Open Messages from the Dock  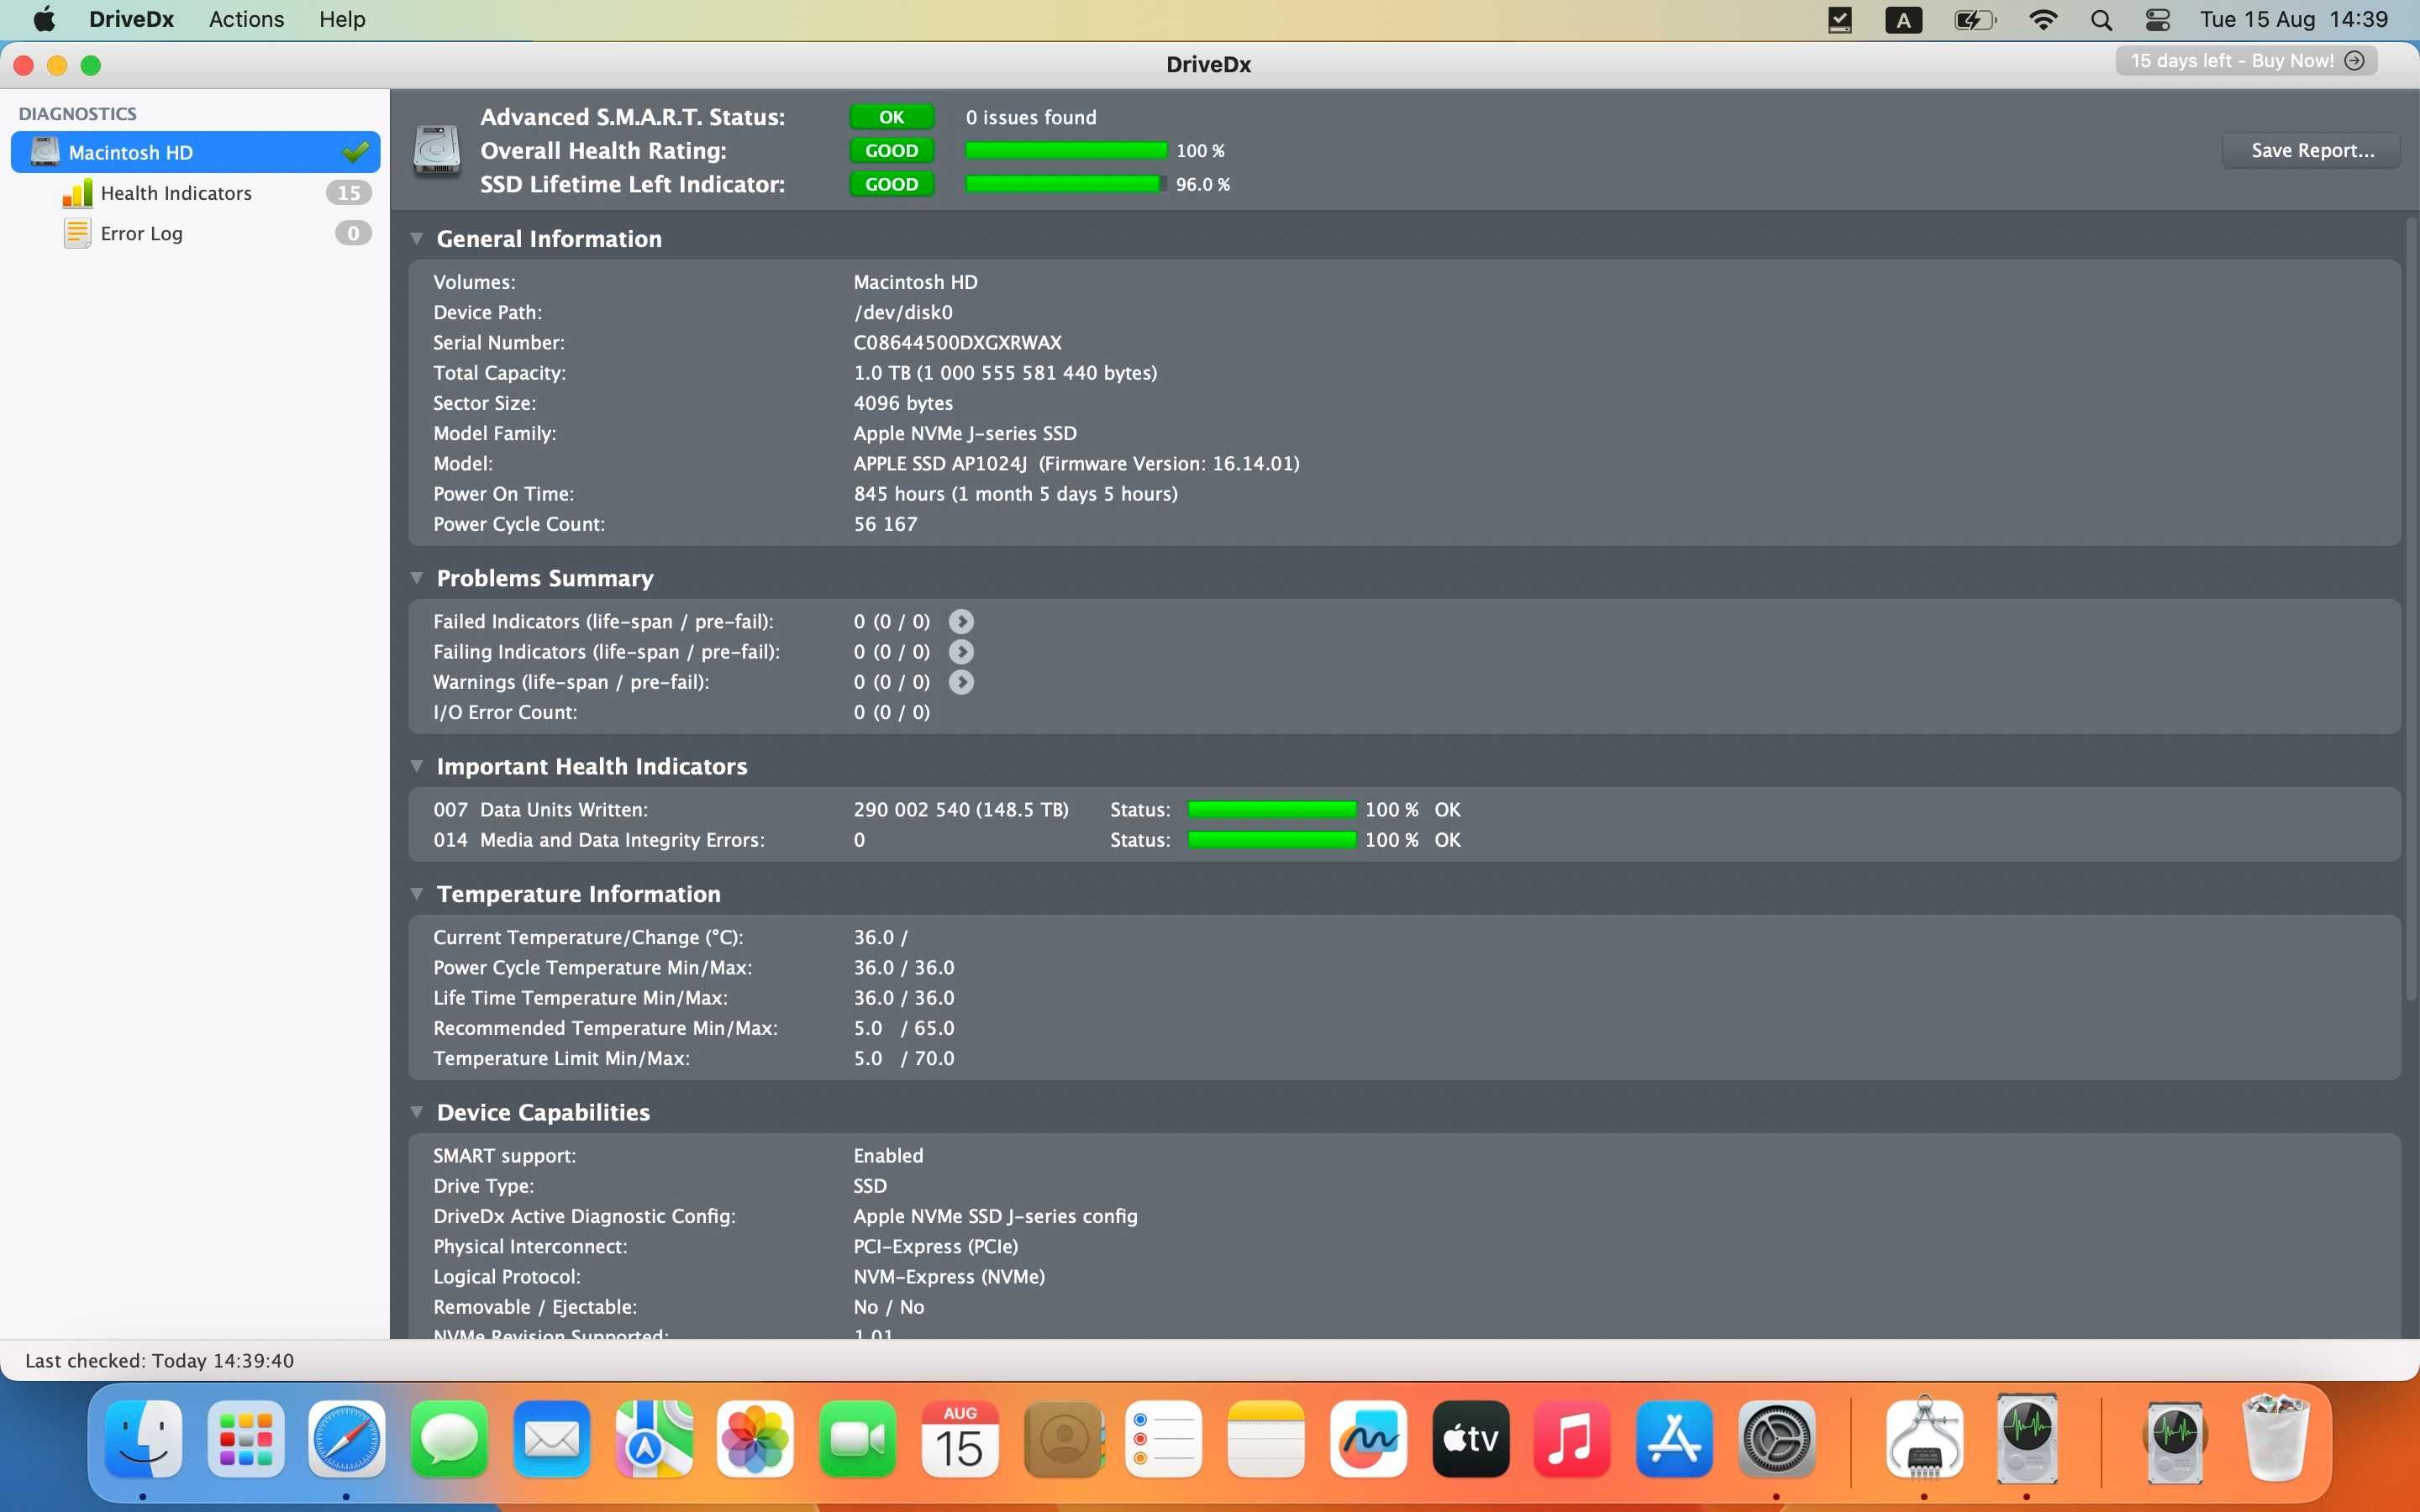coord(449,1439)
